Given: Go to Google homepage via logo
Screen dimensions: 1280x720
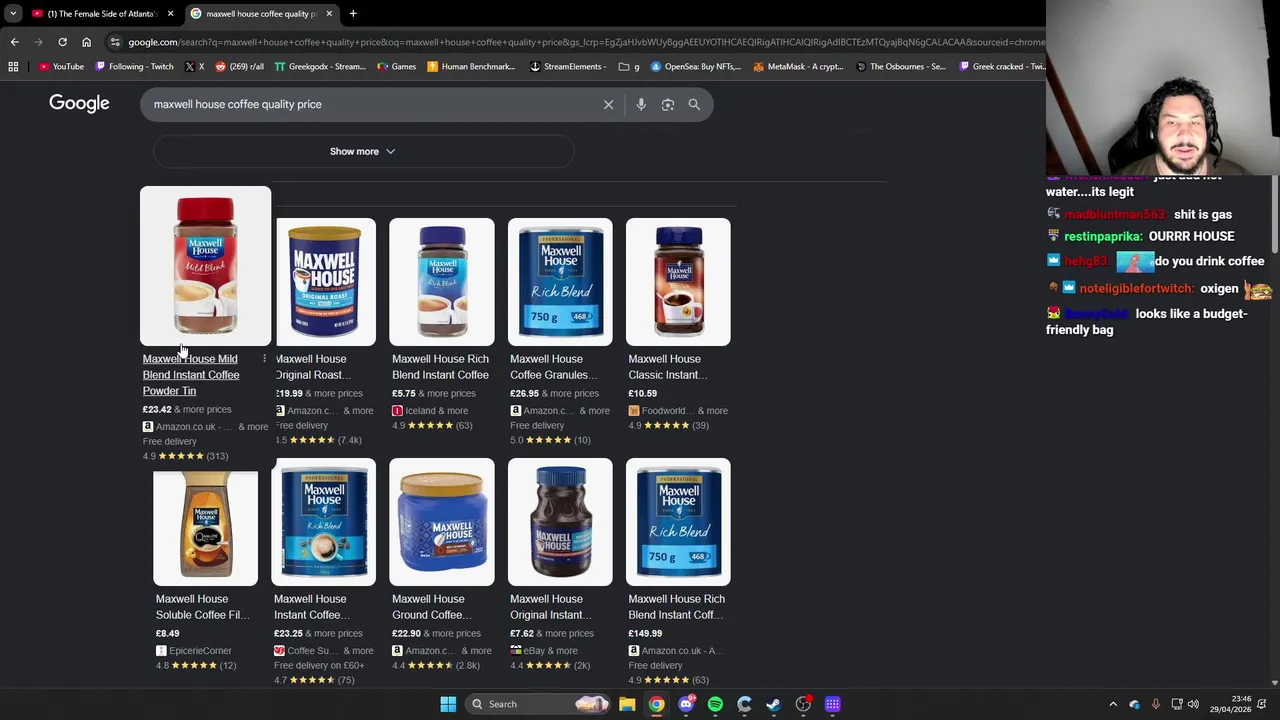Looking at the screenshot, I should point(79,103).
